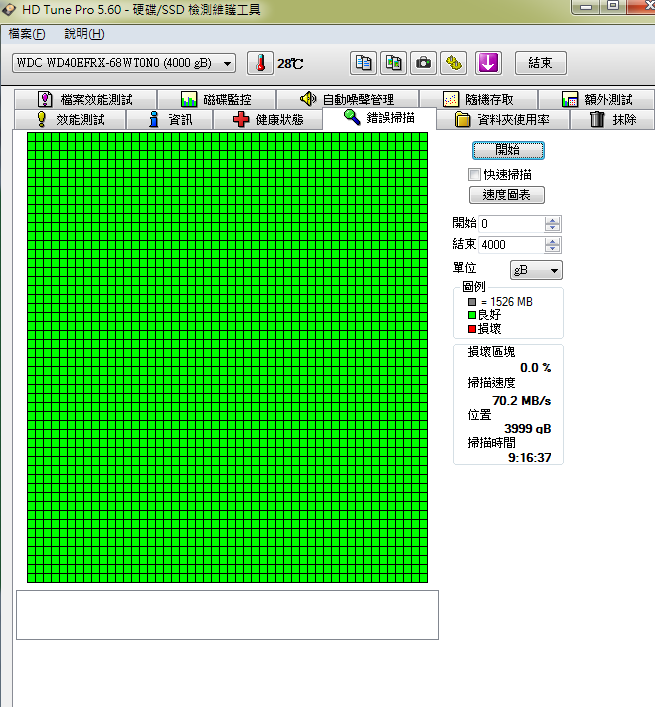Image resolution: width=655 pixels, height=707 pixels.
Task: Click the red 損壞 legend swatch
Action: pos(472,329)
